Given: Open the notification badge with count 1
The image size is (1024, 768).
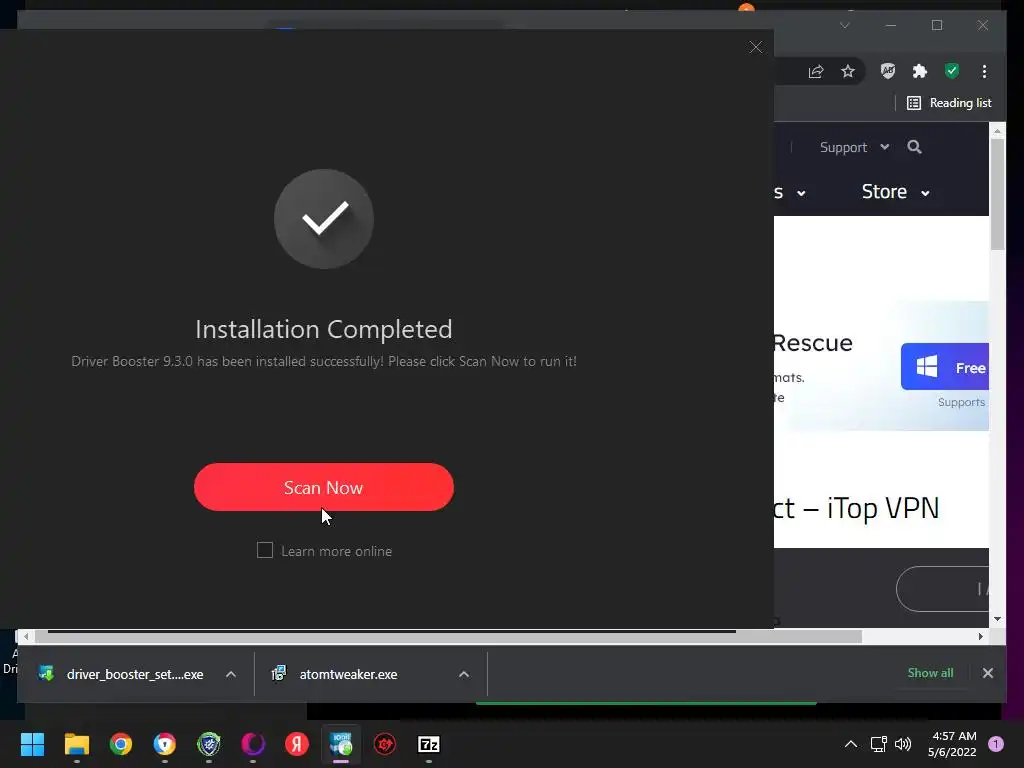Looking at the screenshot, I should click(995, 744).
